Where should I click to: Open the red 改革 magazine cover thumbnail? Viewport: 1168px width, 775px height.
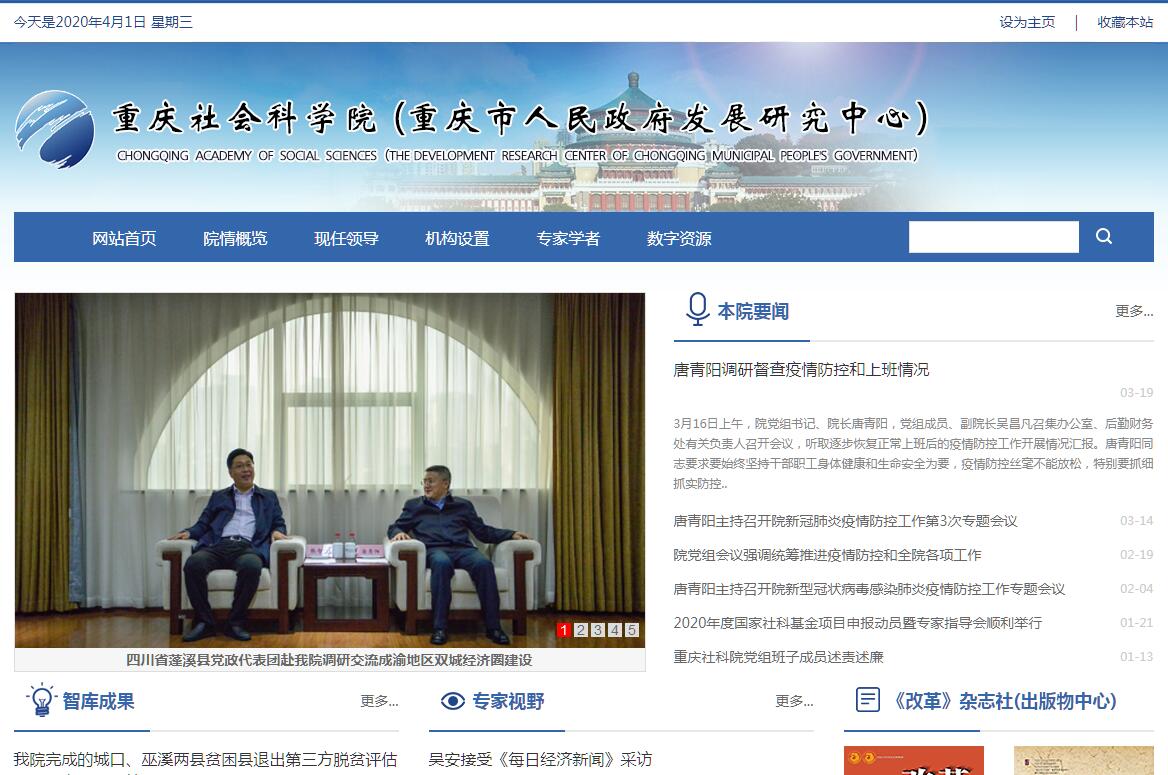point(913,760)
